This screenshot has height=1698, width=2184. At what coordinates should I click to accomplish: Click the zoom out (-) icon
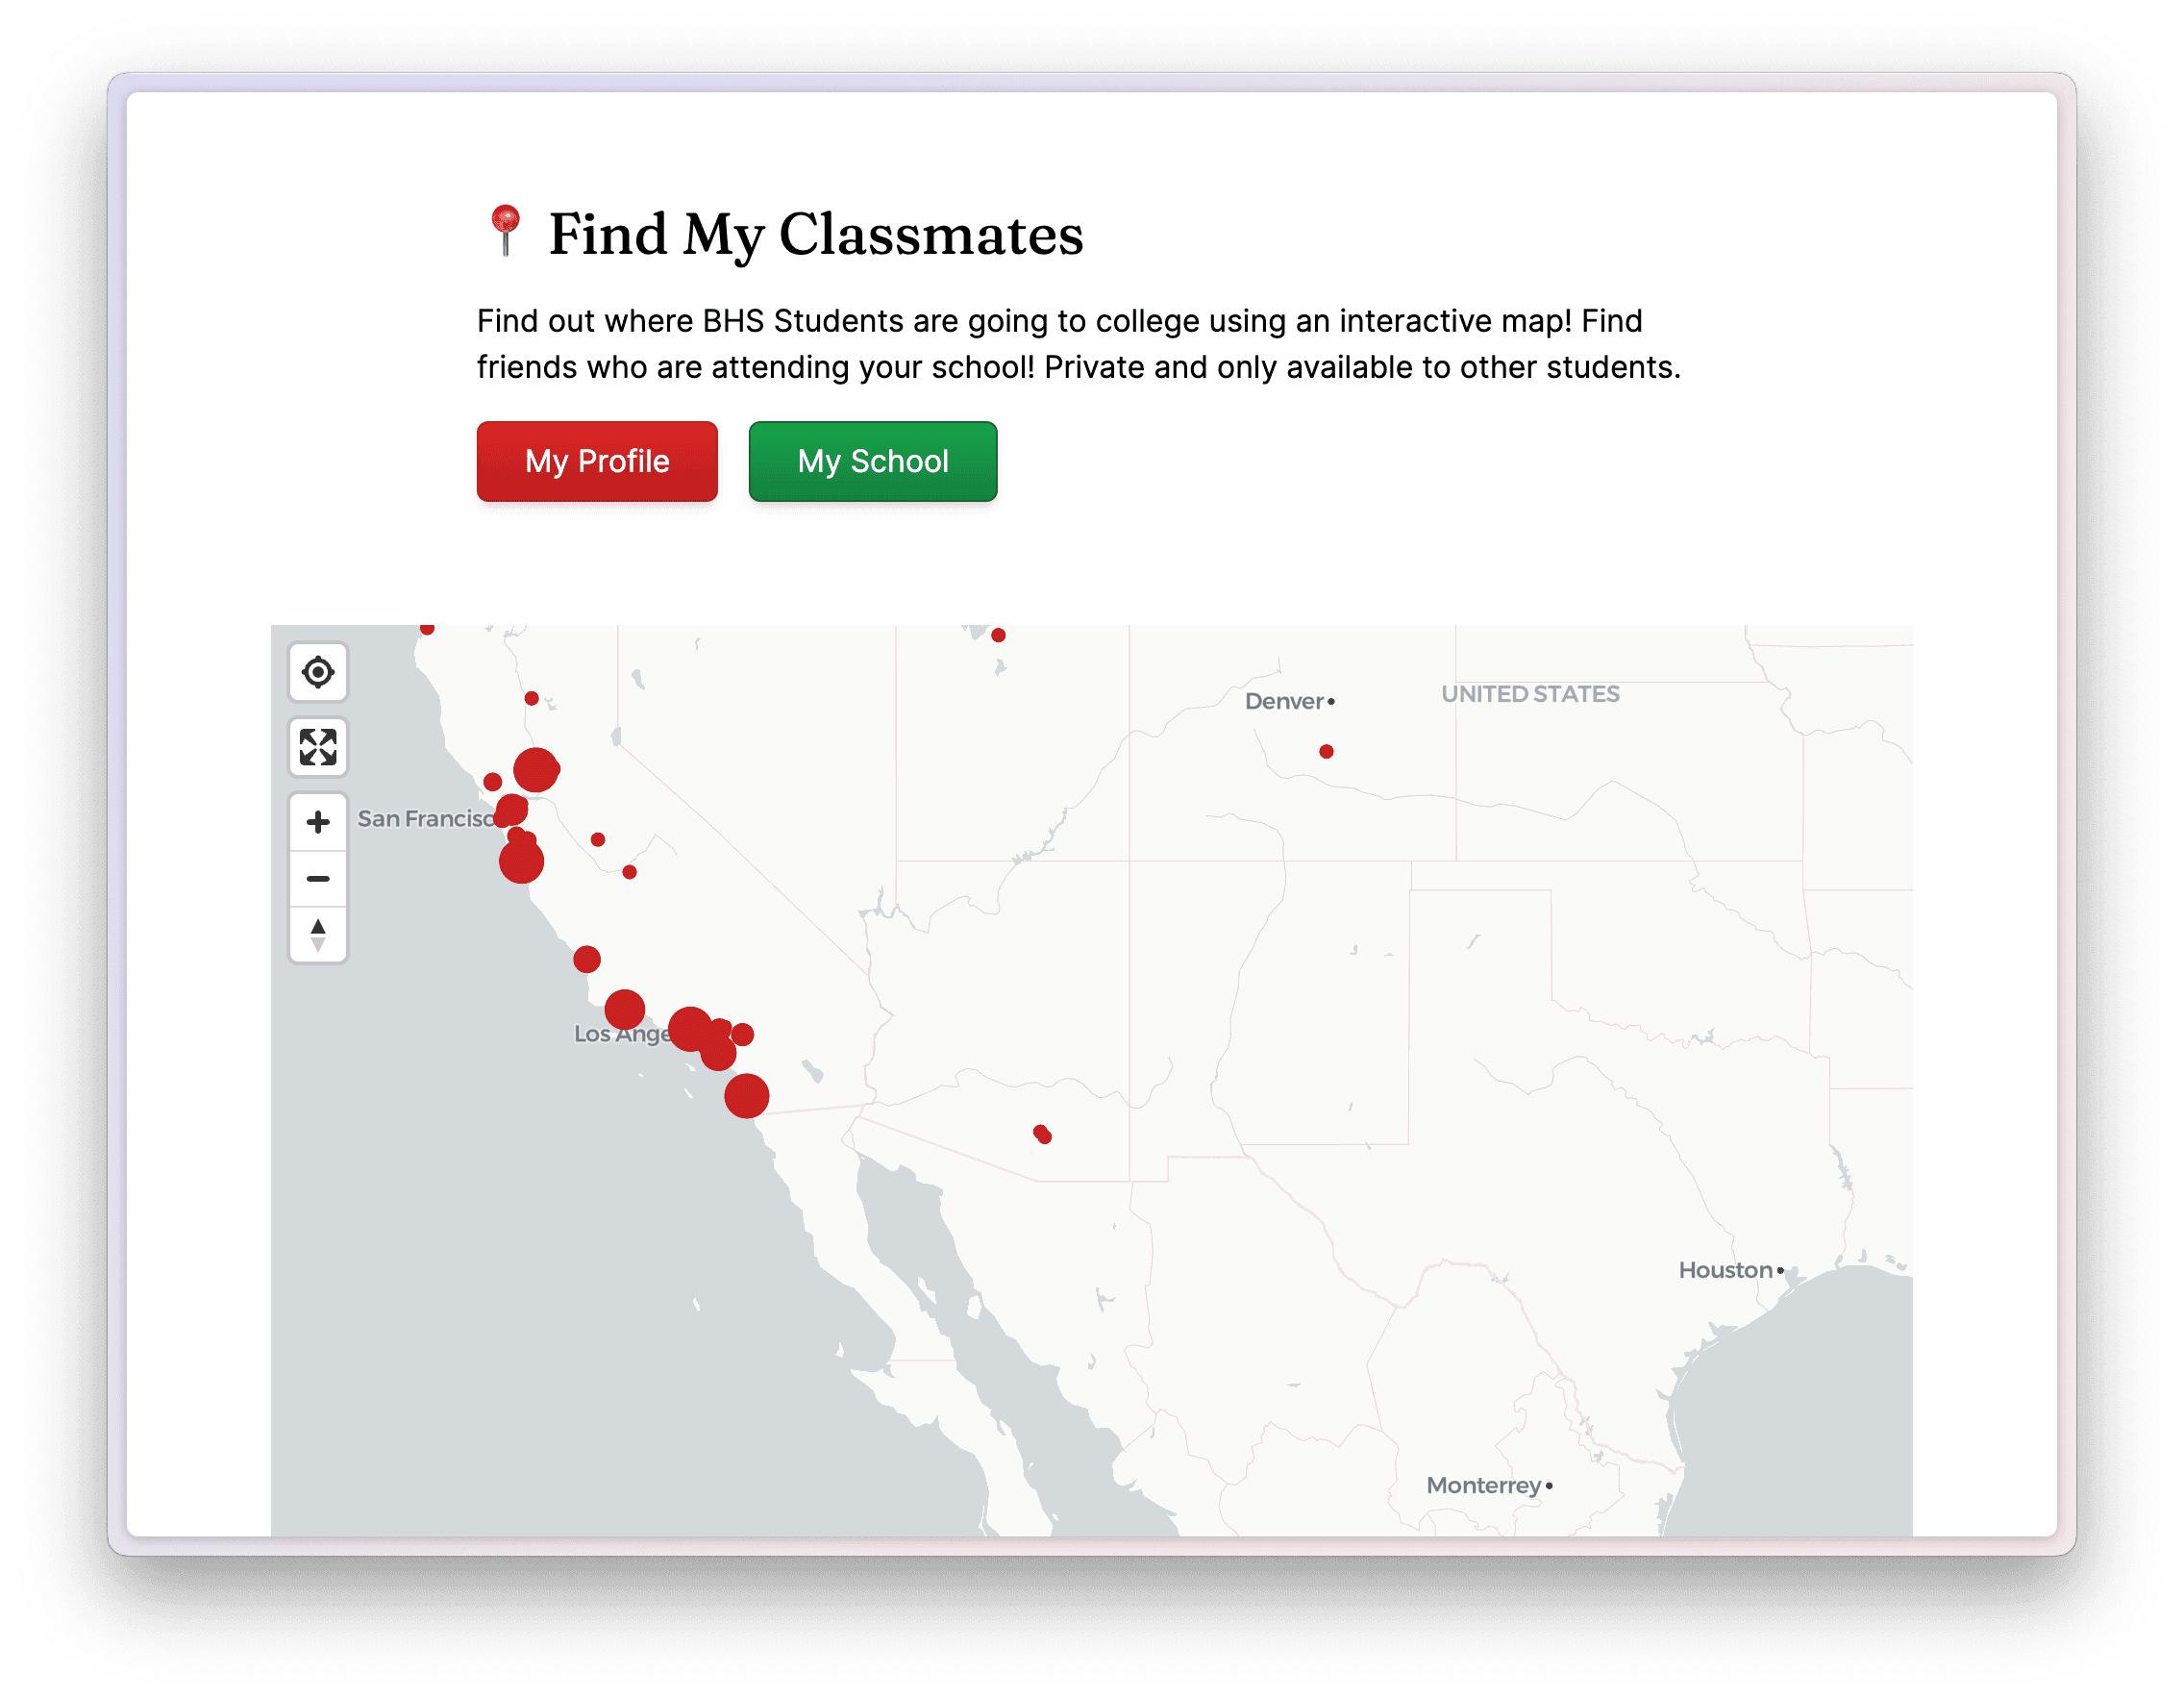click(319, 879)
